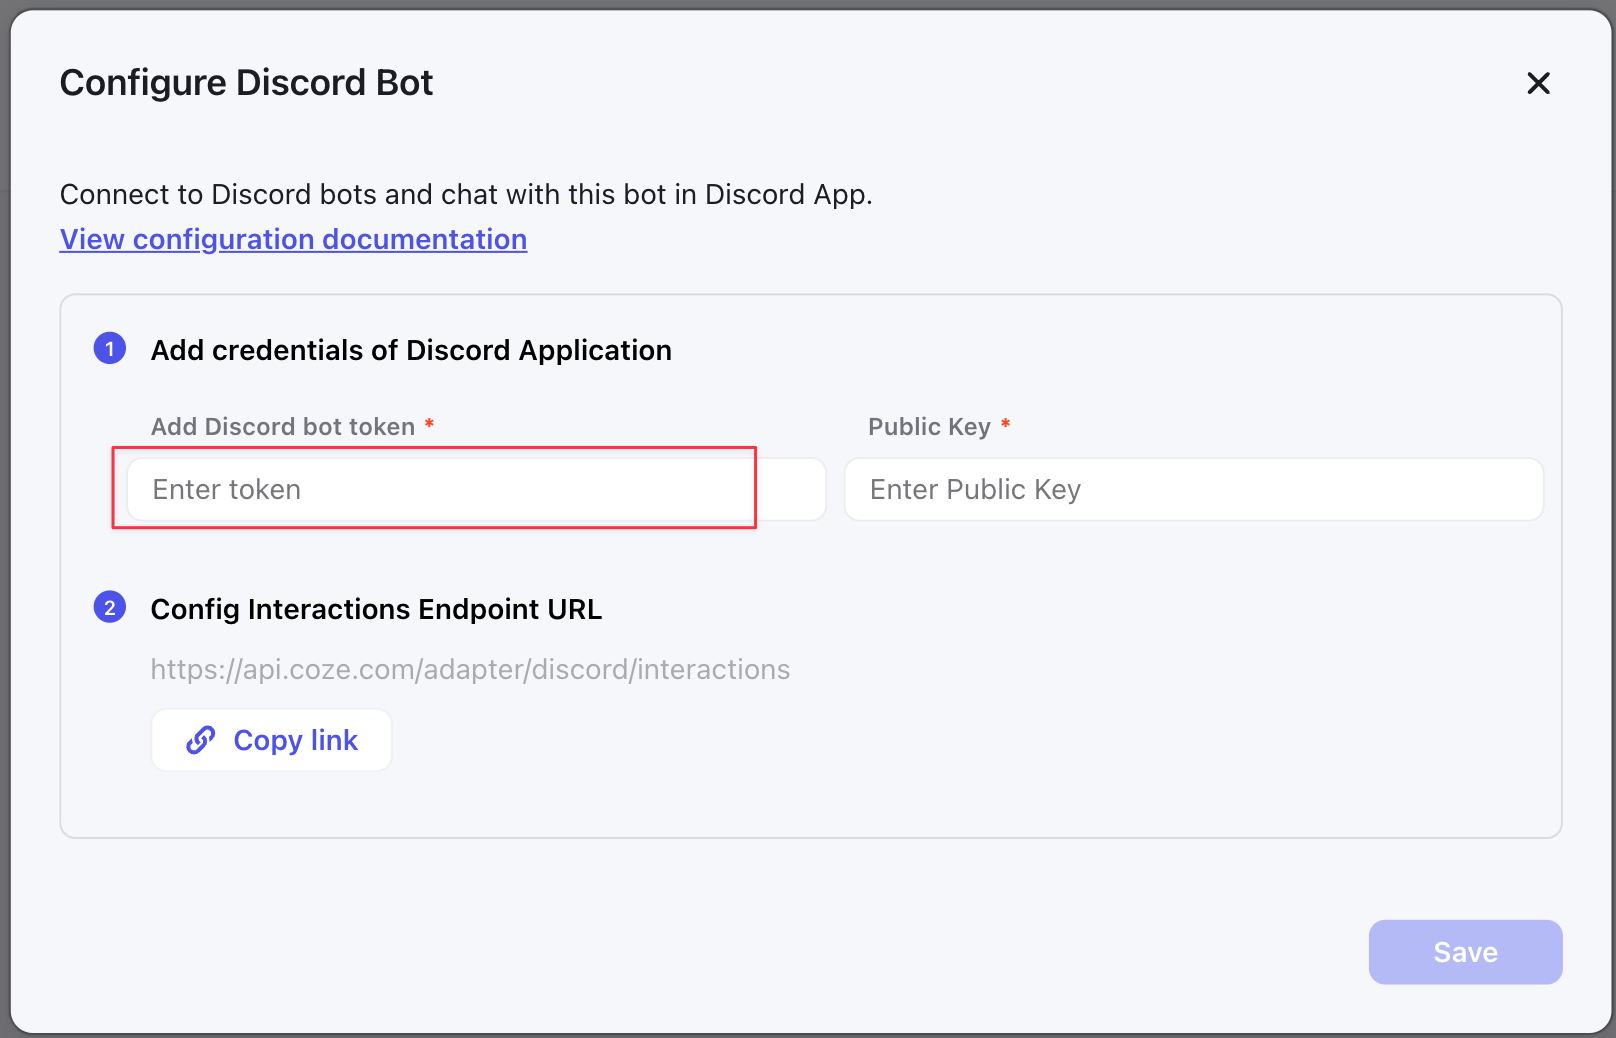Click the red asterisk beside bot token
1616x1038 pixels.
point(429,425)
